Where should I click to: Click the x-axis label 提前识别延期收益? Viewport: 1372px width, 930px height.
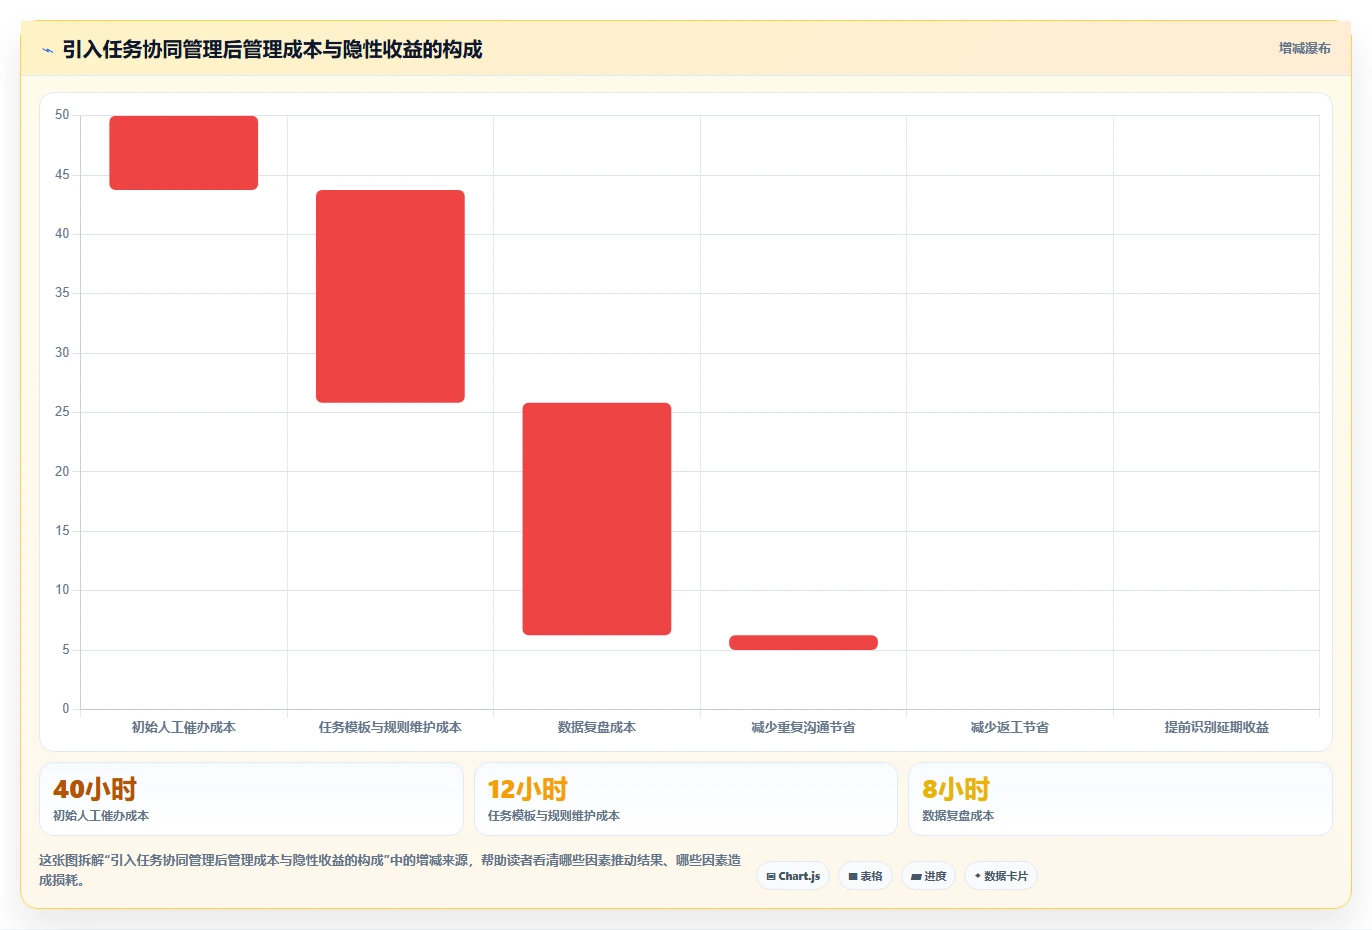pyautogui.click(x=1216, y=728)
